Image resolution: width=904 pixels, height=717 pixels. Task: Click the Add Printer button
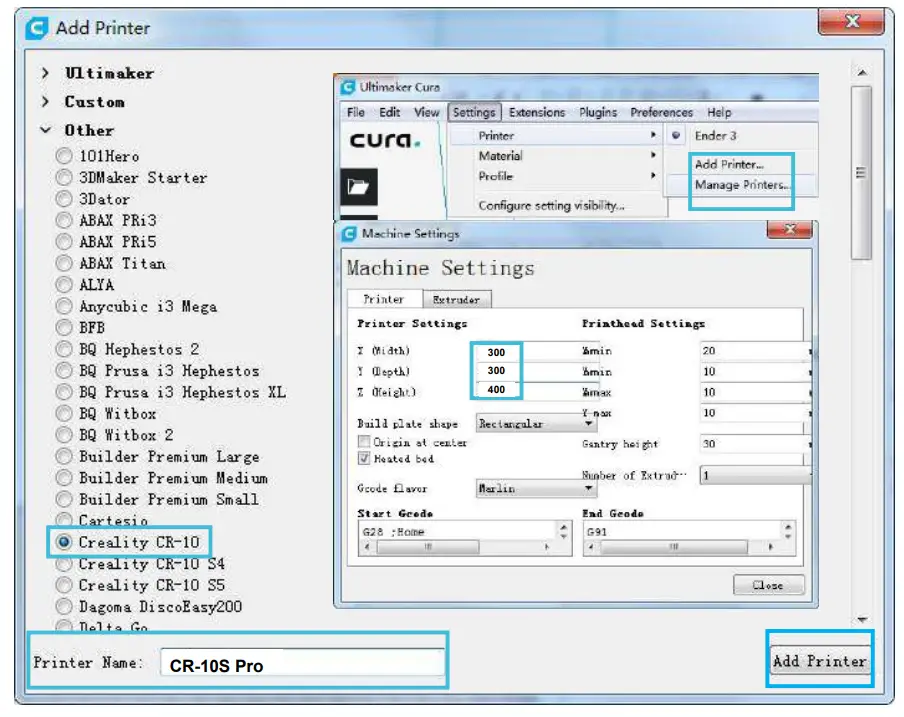819,661
